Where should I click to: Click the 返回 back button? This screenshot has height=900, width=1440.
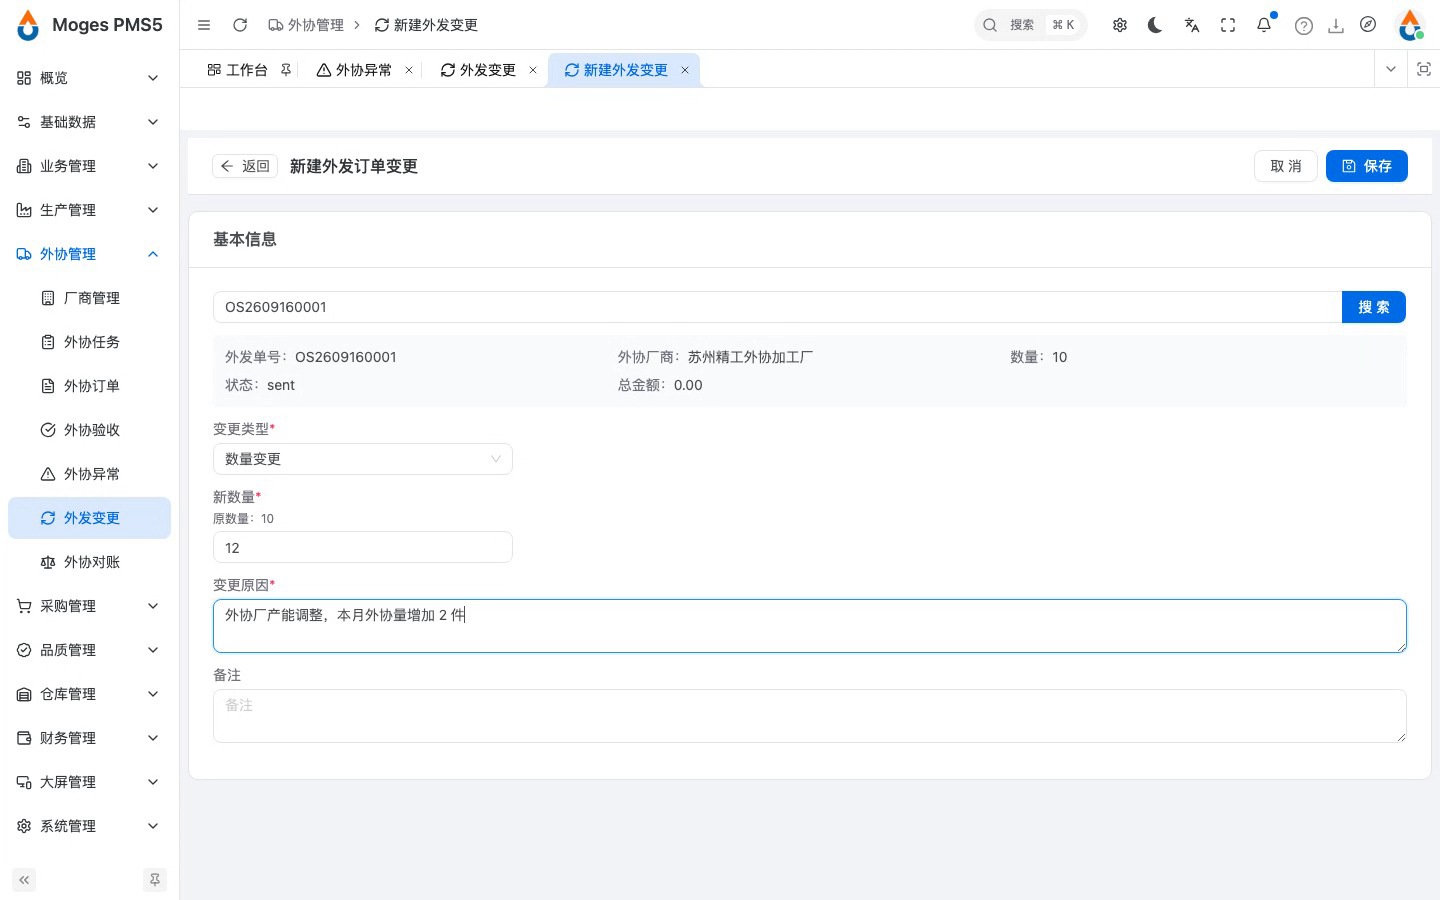point(245,166)
